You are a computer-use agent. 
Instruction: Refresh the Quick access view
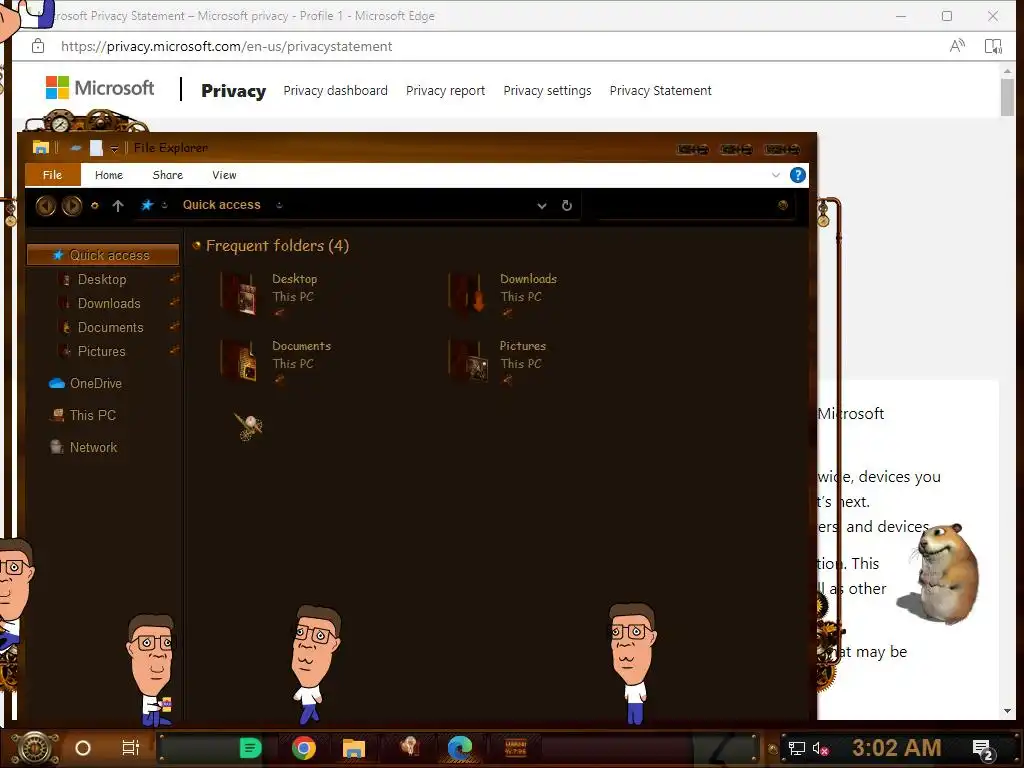tap(567, 206)
